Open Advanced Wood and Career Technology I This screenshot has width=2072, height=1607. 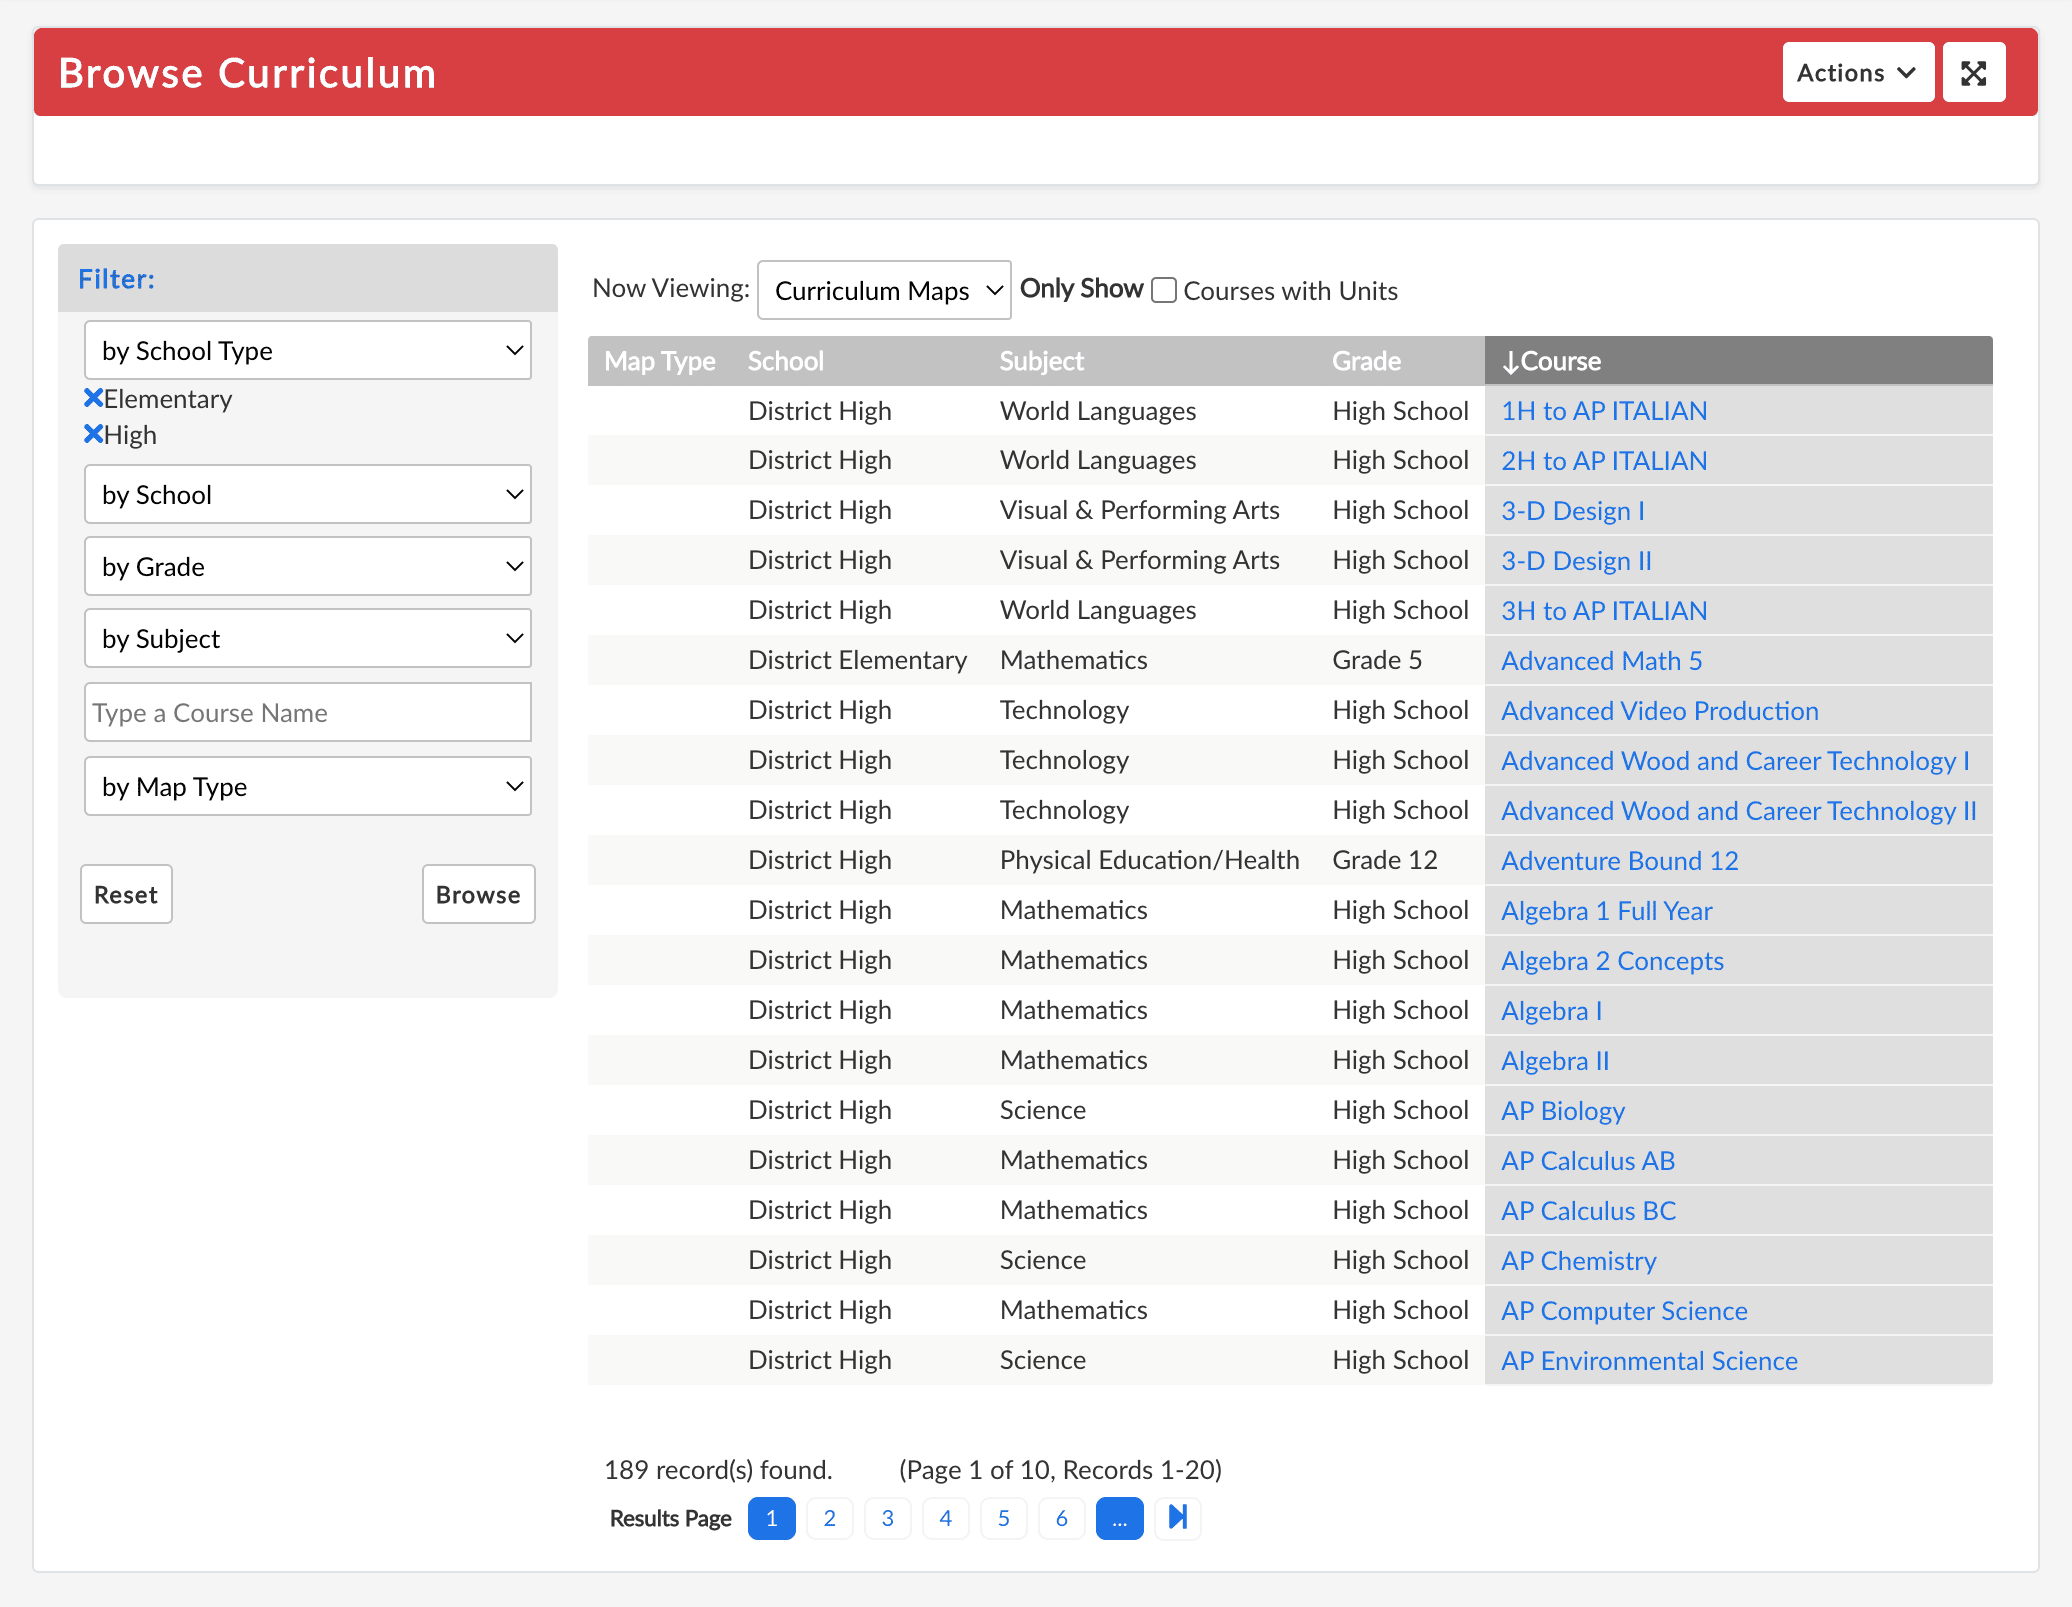(1735, 761)
